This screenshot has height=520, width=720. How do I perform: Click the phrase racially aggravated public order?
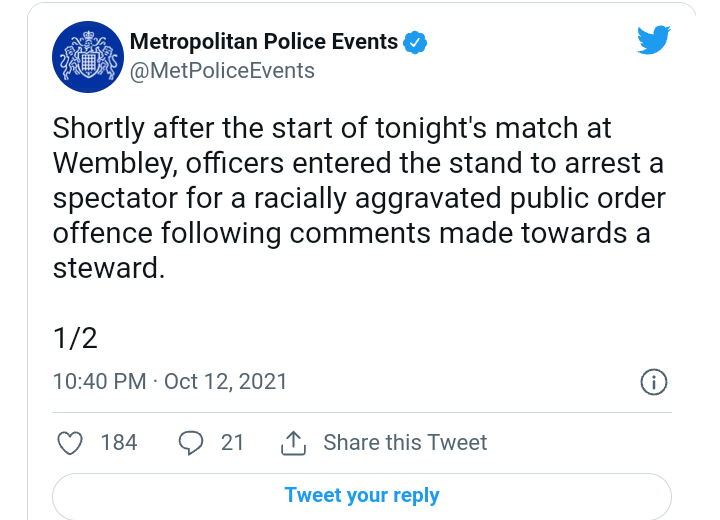coord(460,198)
